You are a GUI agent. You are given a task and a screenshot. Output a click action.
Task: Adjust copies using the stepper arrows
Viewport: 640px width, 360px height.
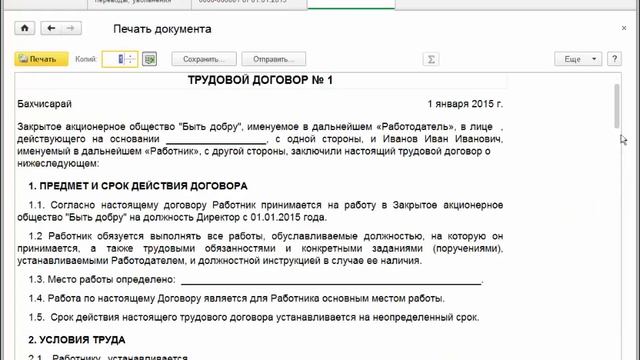click(131, 59)
